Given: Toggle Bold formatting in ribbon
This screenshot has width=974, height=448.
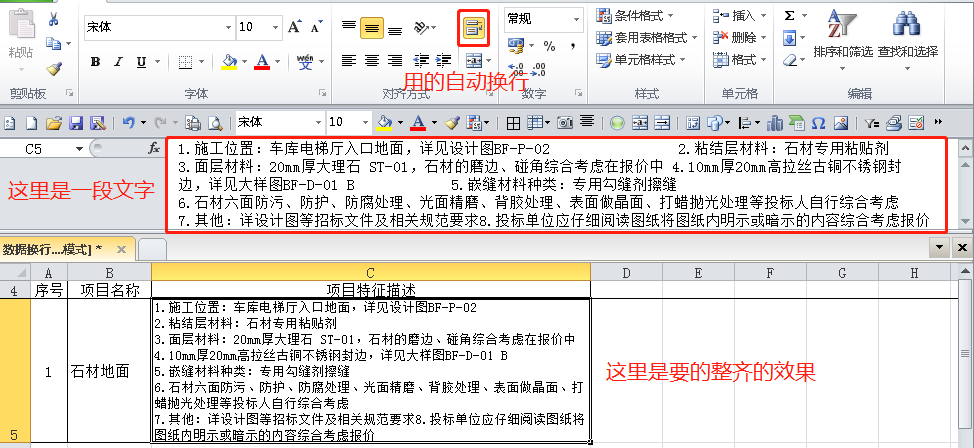Looking at the screenshot, I should coord(95,62).
